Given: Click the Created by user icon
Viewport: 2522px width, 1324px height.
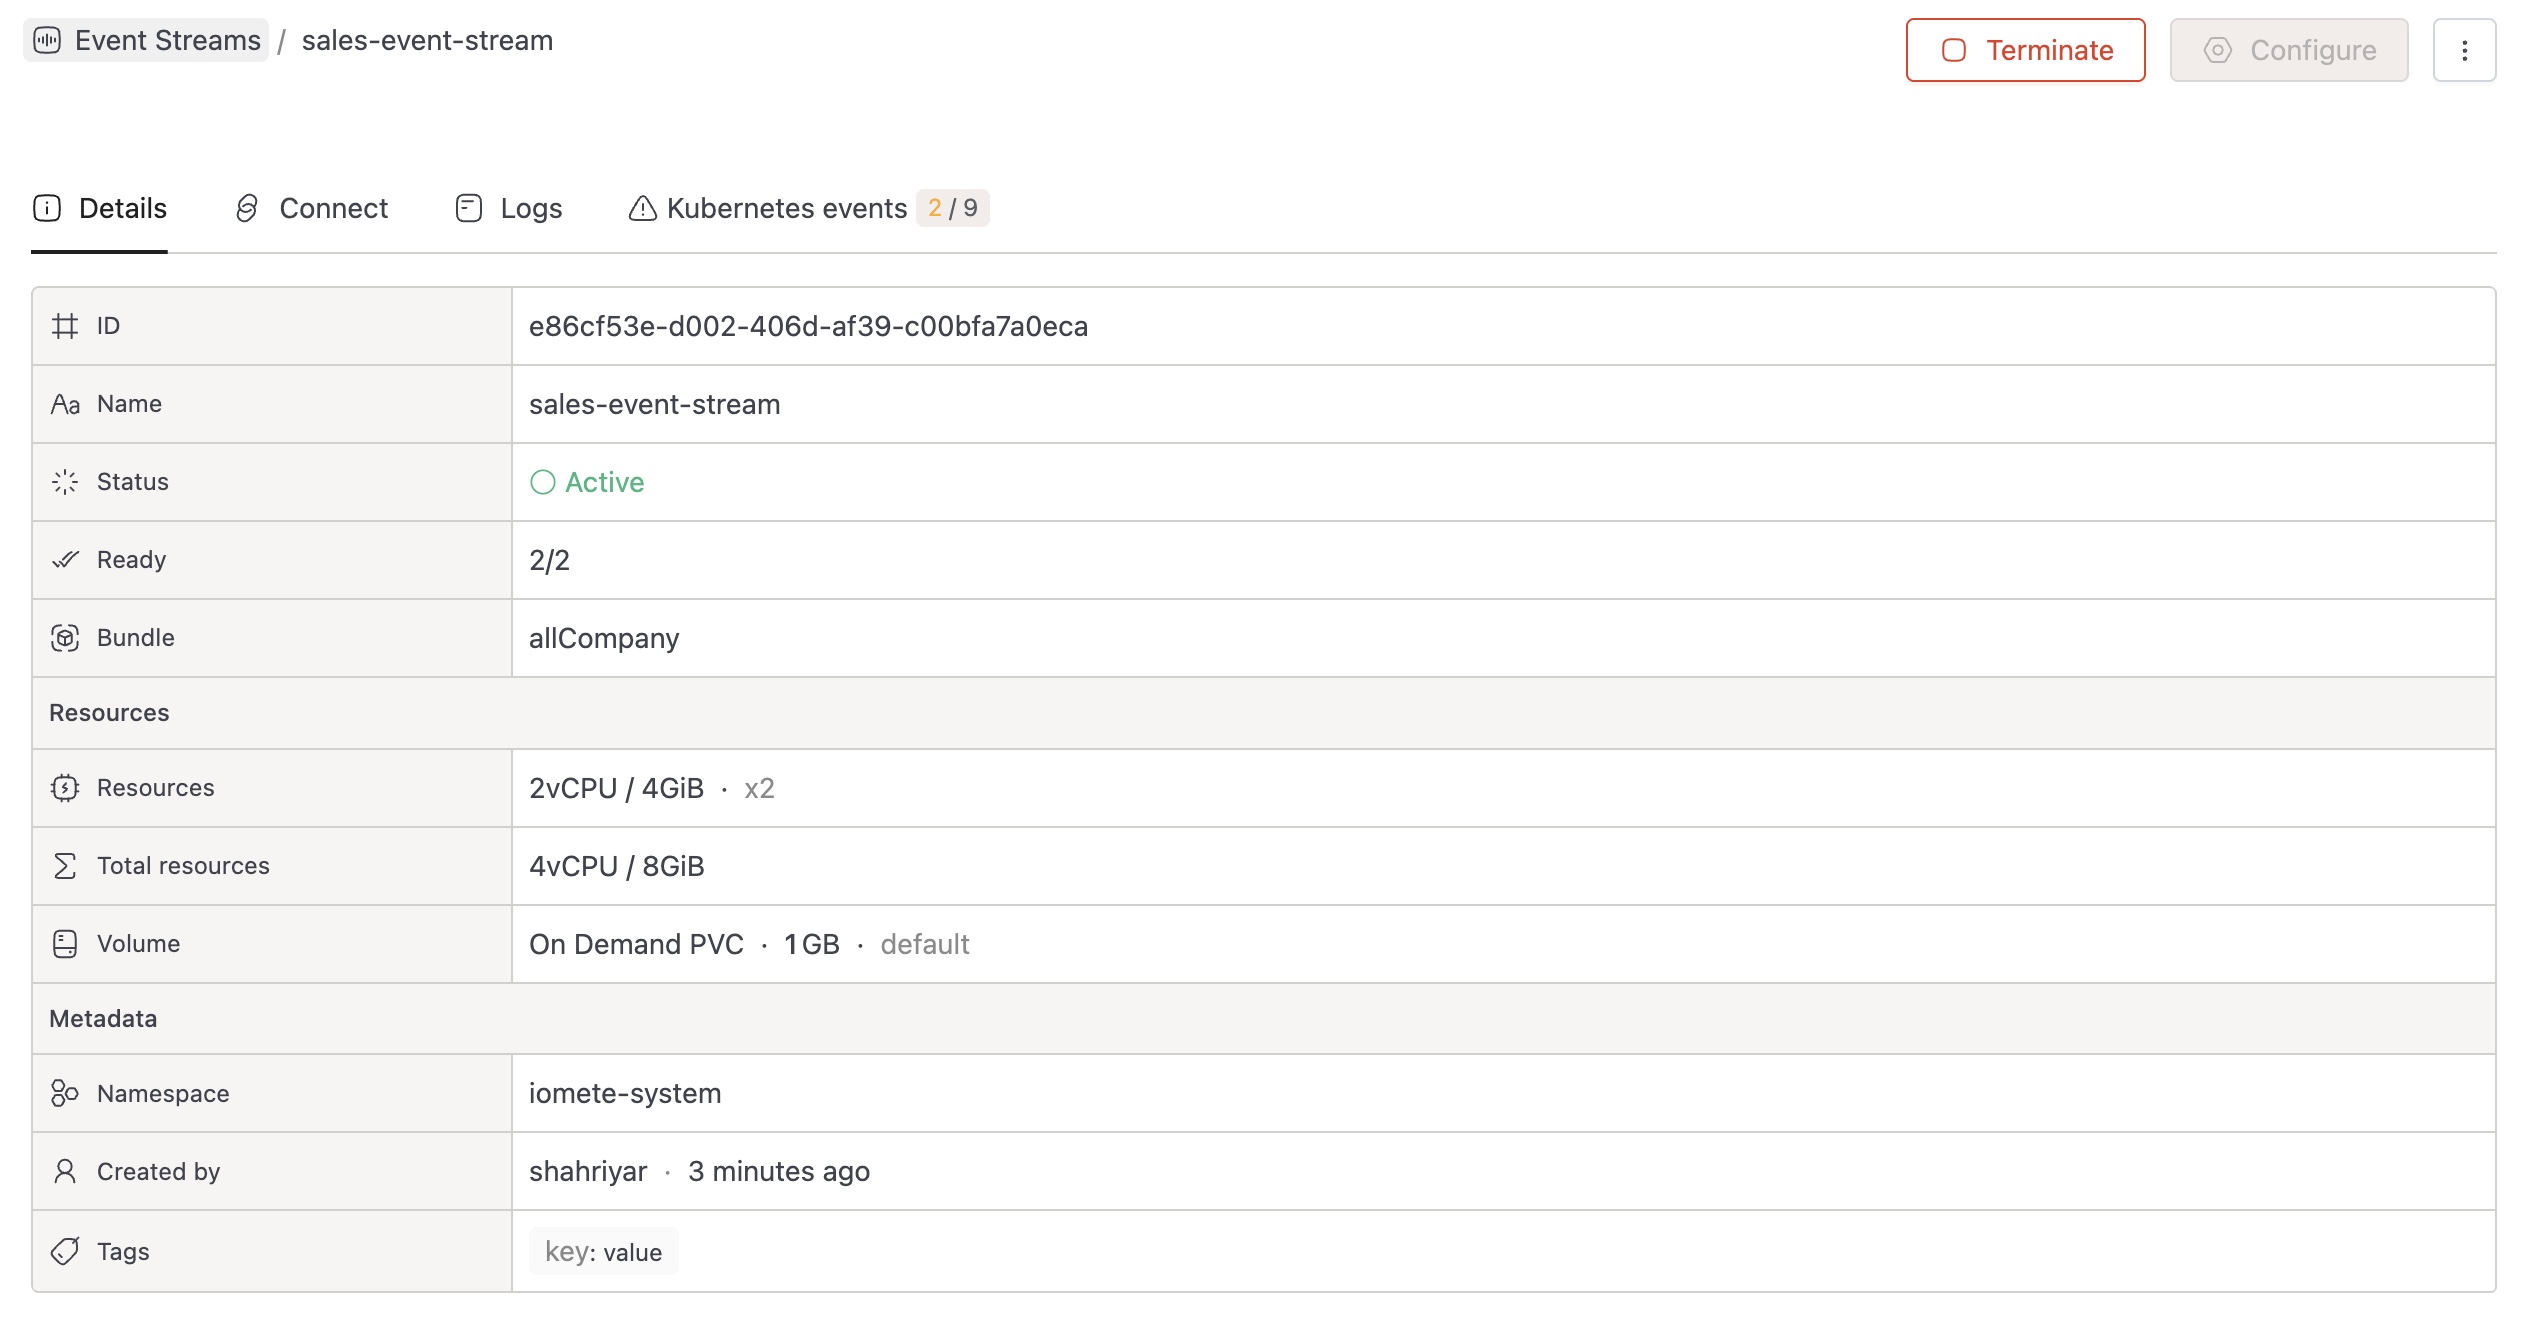Looking at the screenshot, I should click(x=65, y=1171).
